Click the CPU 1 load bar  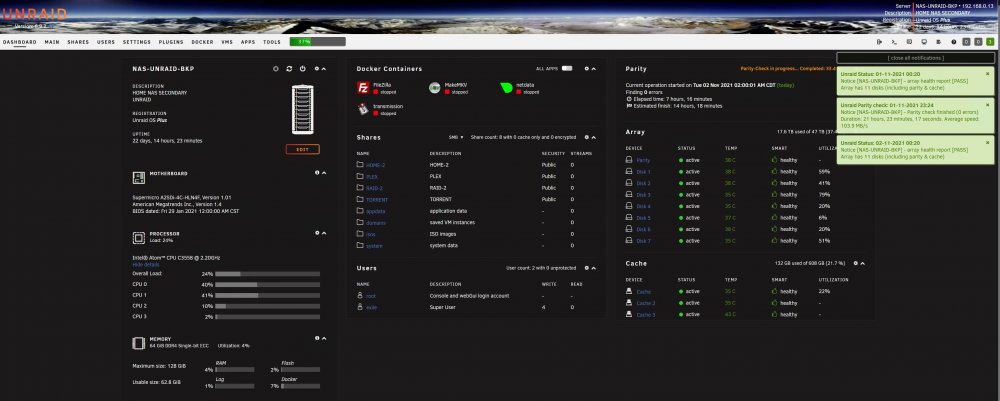click(267, 295)
